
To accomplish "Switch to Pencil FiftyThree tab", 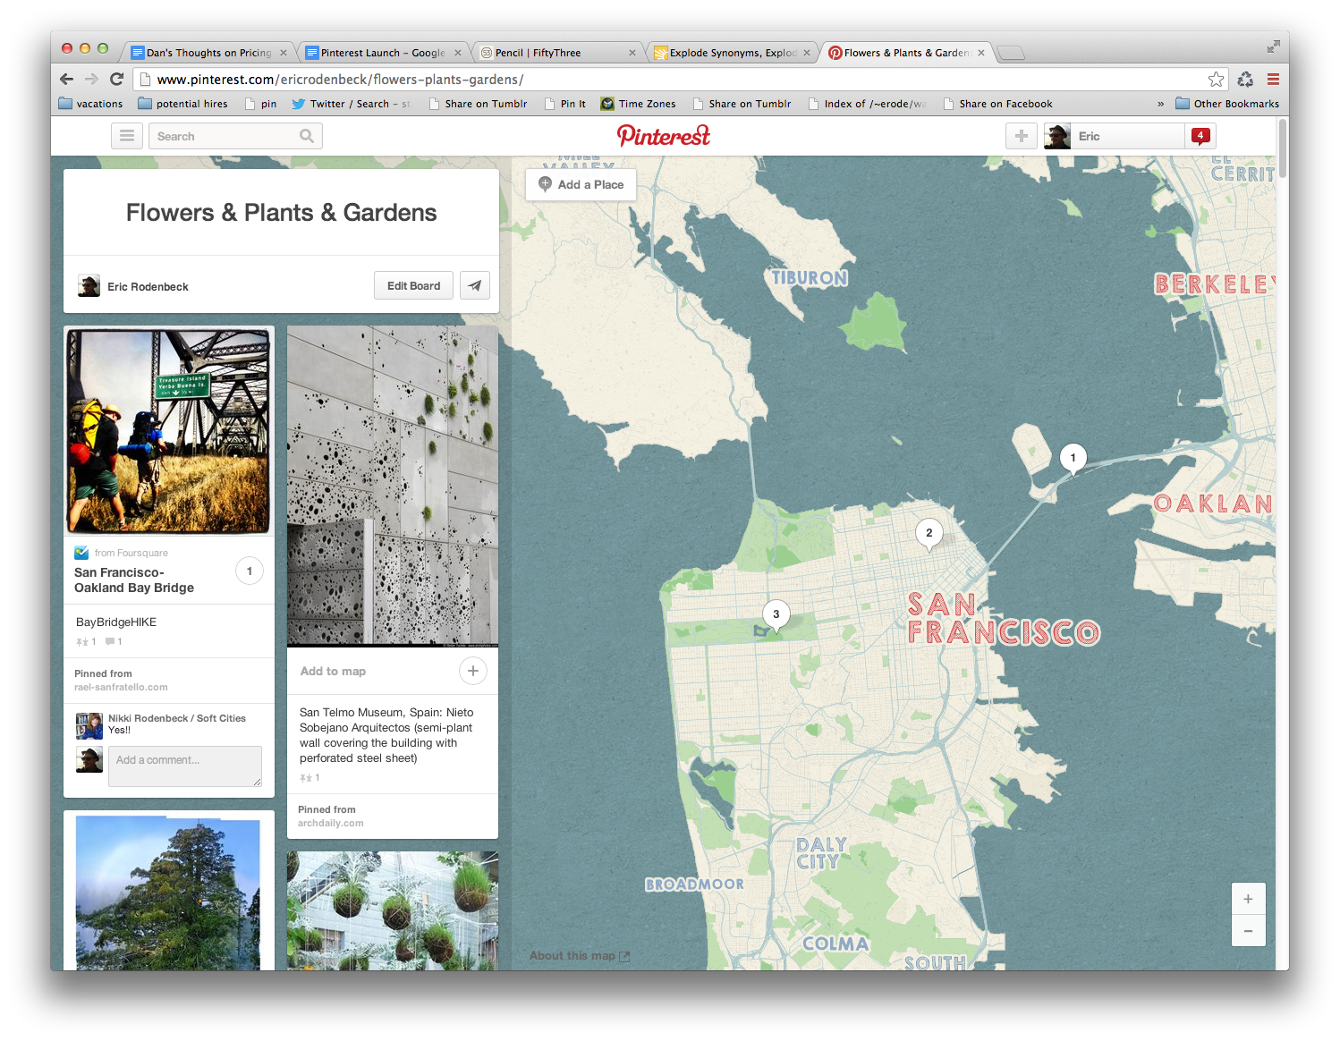I will [x=557, y=53].
